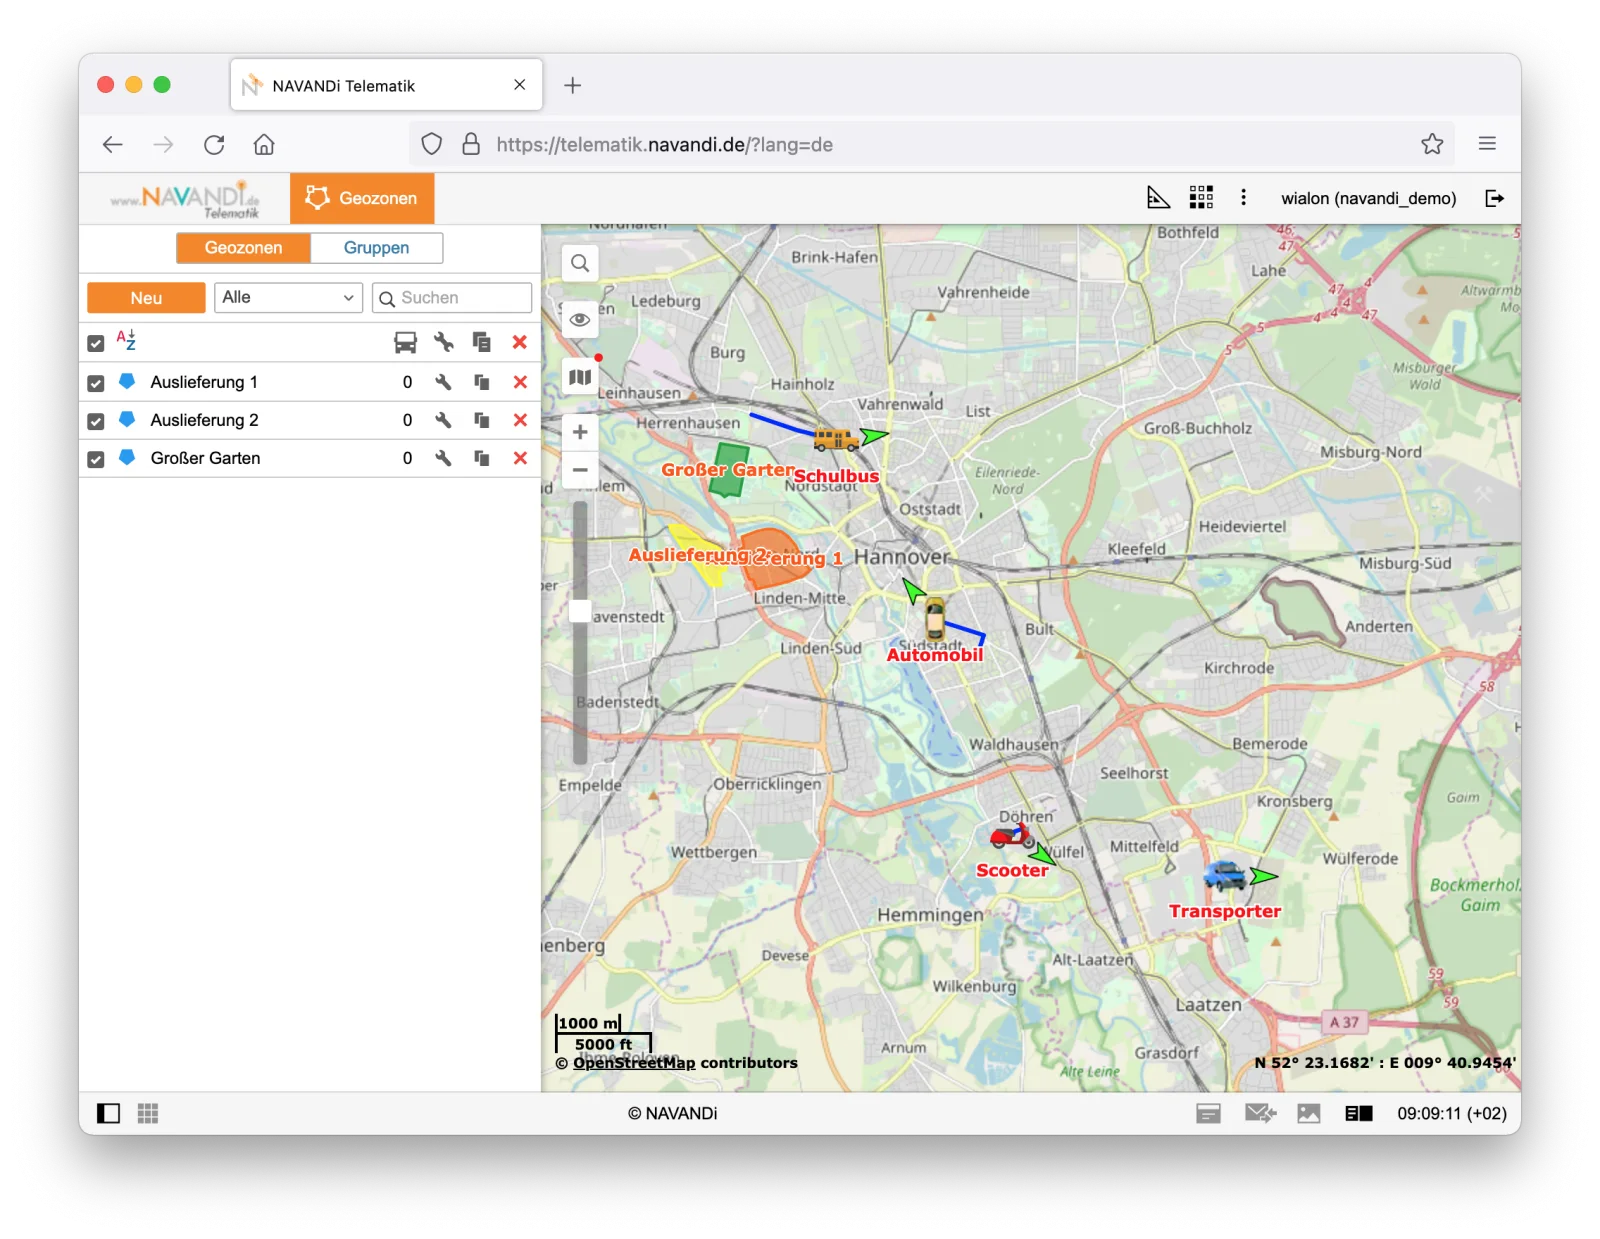Select the Transporter vehicle on the map
The image size is (1600, 1239).
click(x=1225, y=876)
